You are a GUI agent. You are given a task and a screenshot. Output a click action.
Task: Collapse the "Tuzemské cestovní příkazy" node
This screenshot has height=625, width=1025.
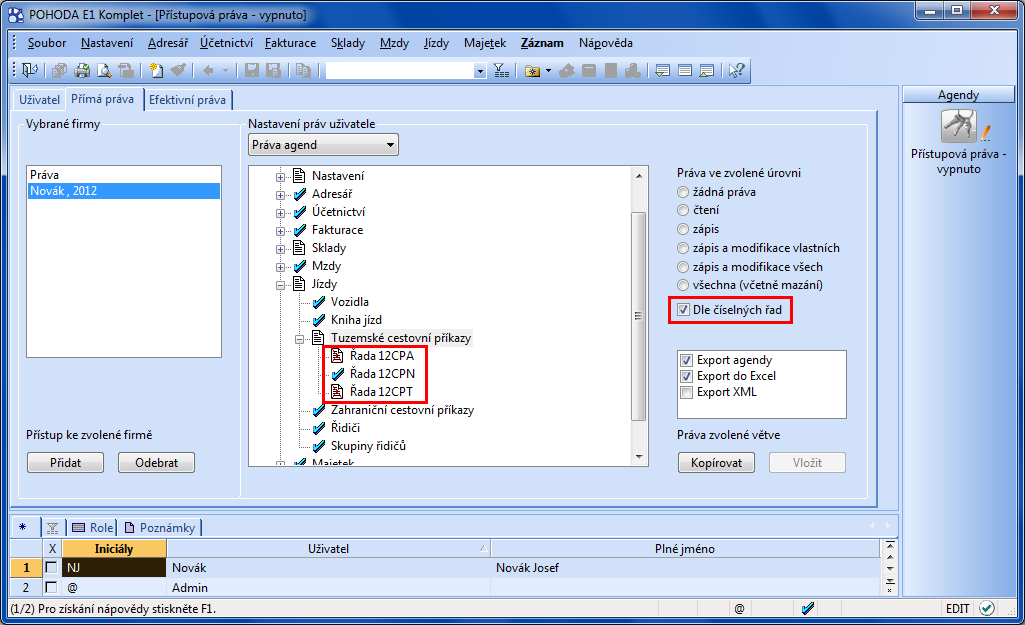click(x=299, y=339)
